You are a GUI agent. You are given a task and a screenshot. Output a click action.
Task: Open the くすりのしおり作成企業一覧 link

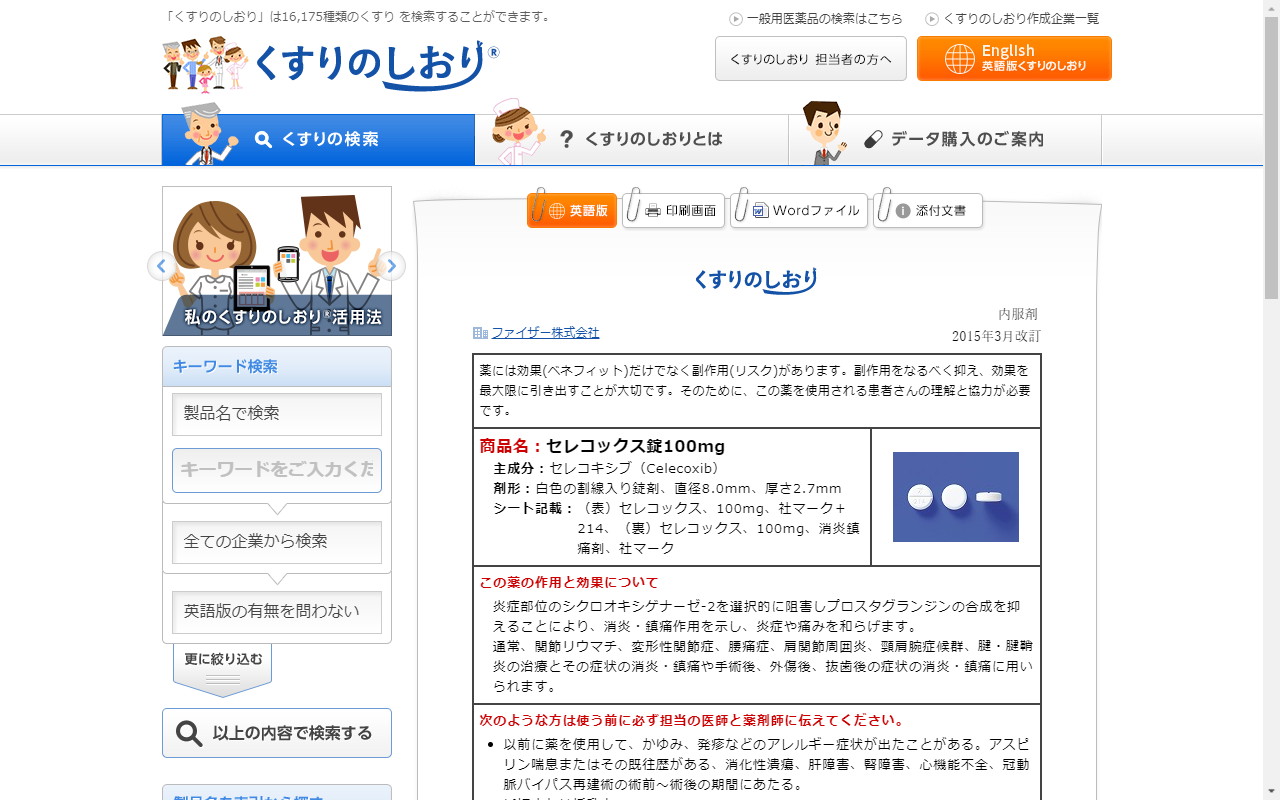(1021, 18)
